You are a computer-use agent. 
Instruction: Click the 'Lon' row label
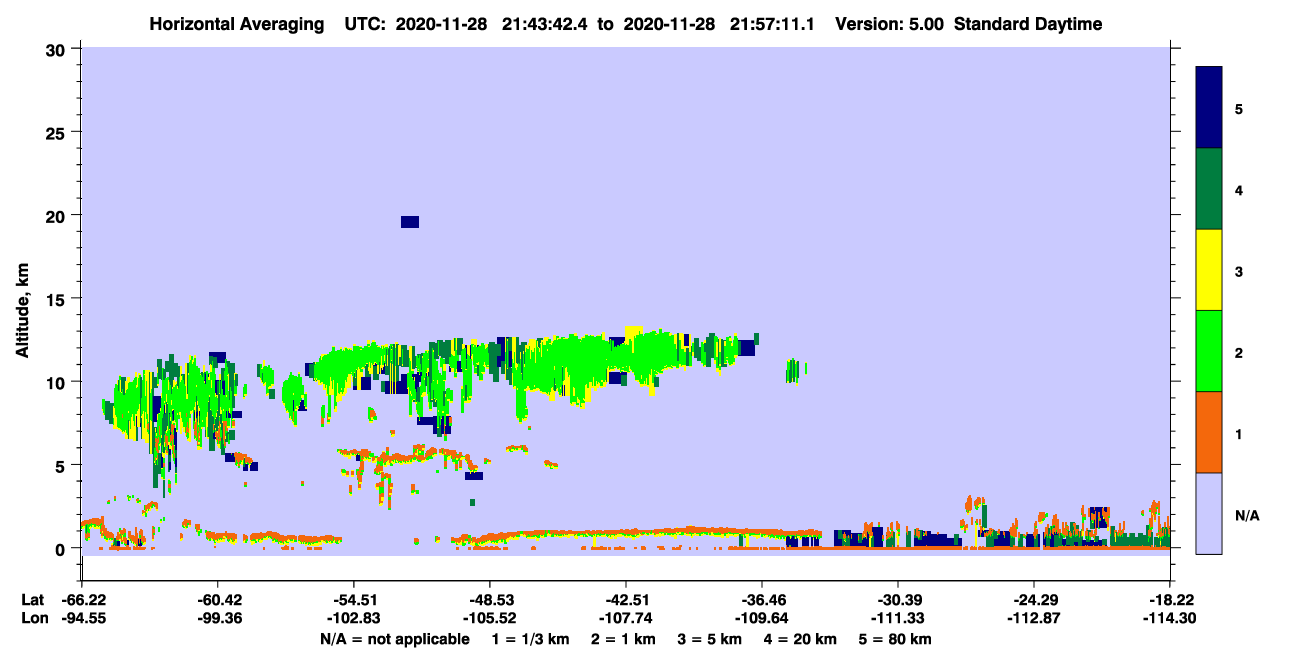click(x=33, y=618)
